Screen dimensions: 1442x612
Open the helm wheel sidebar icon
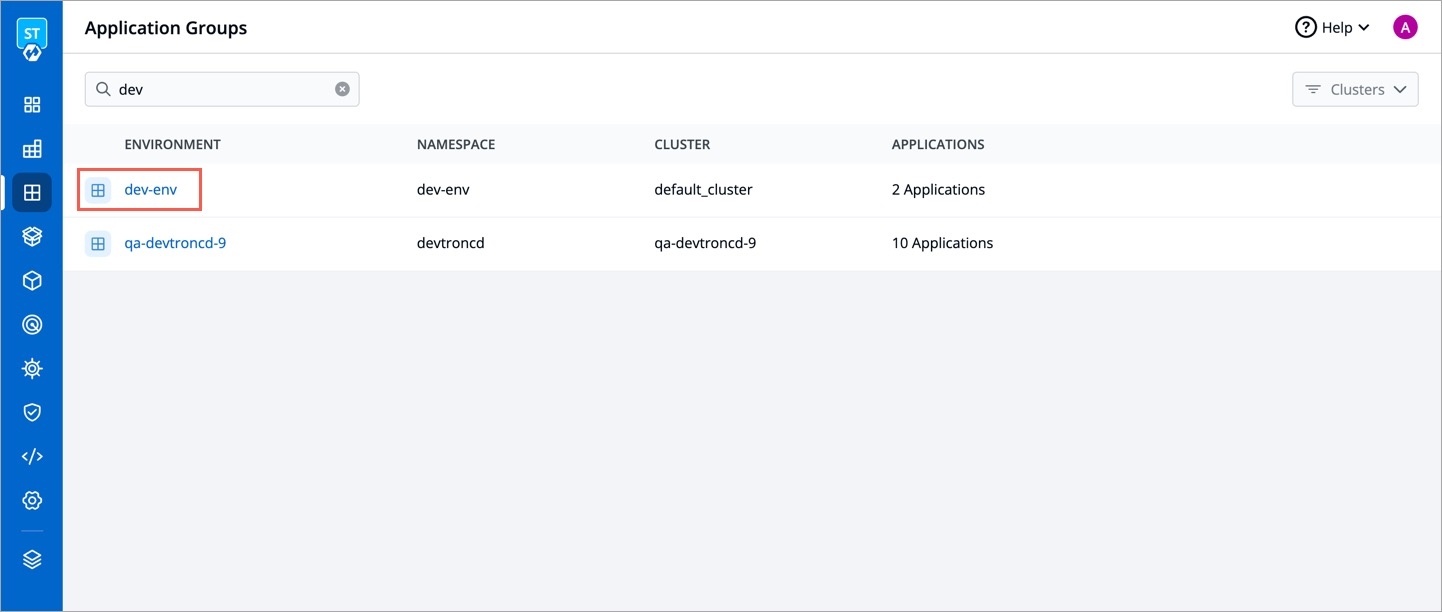(x=32, y=369)
